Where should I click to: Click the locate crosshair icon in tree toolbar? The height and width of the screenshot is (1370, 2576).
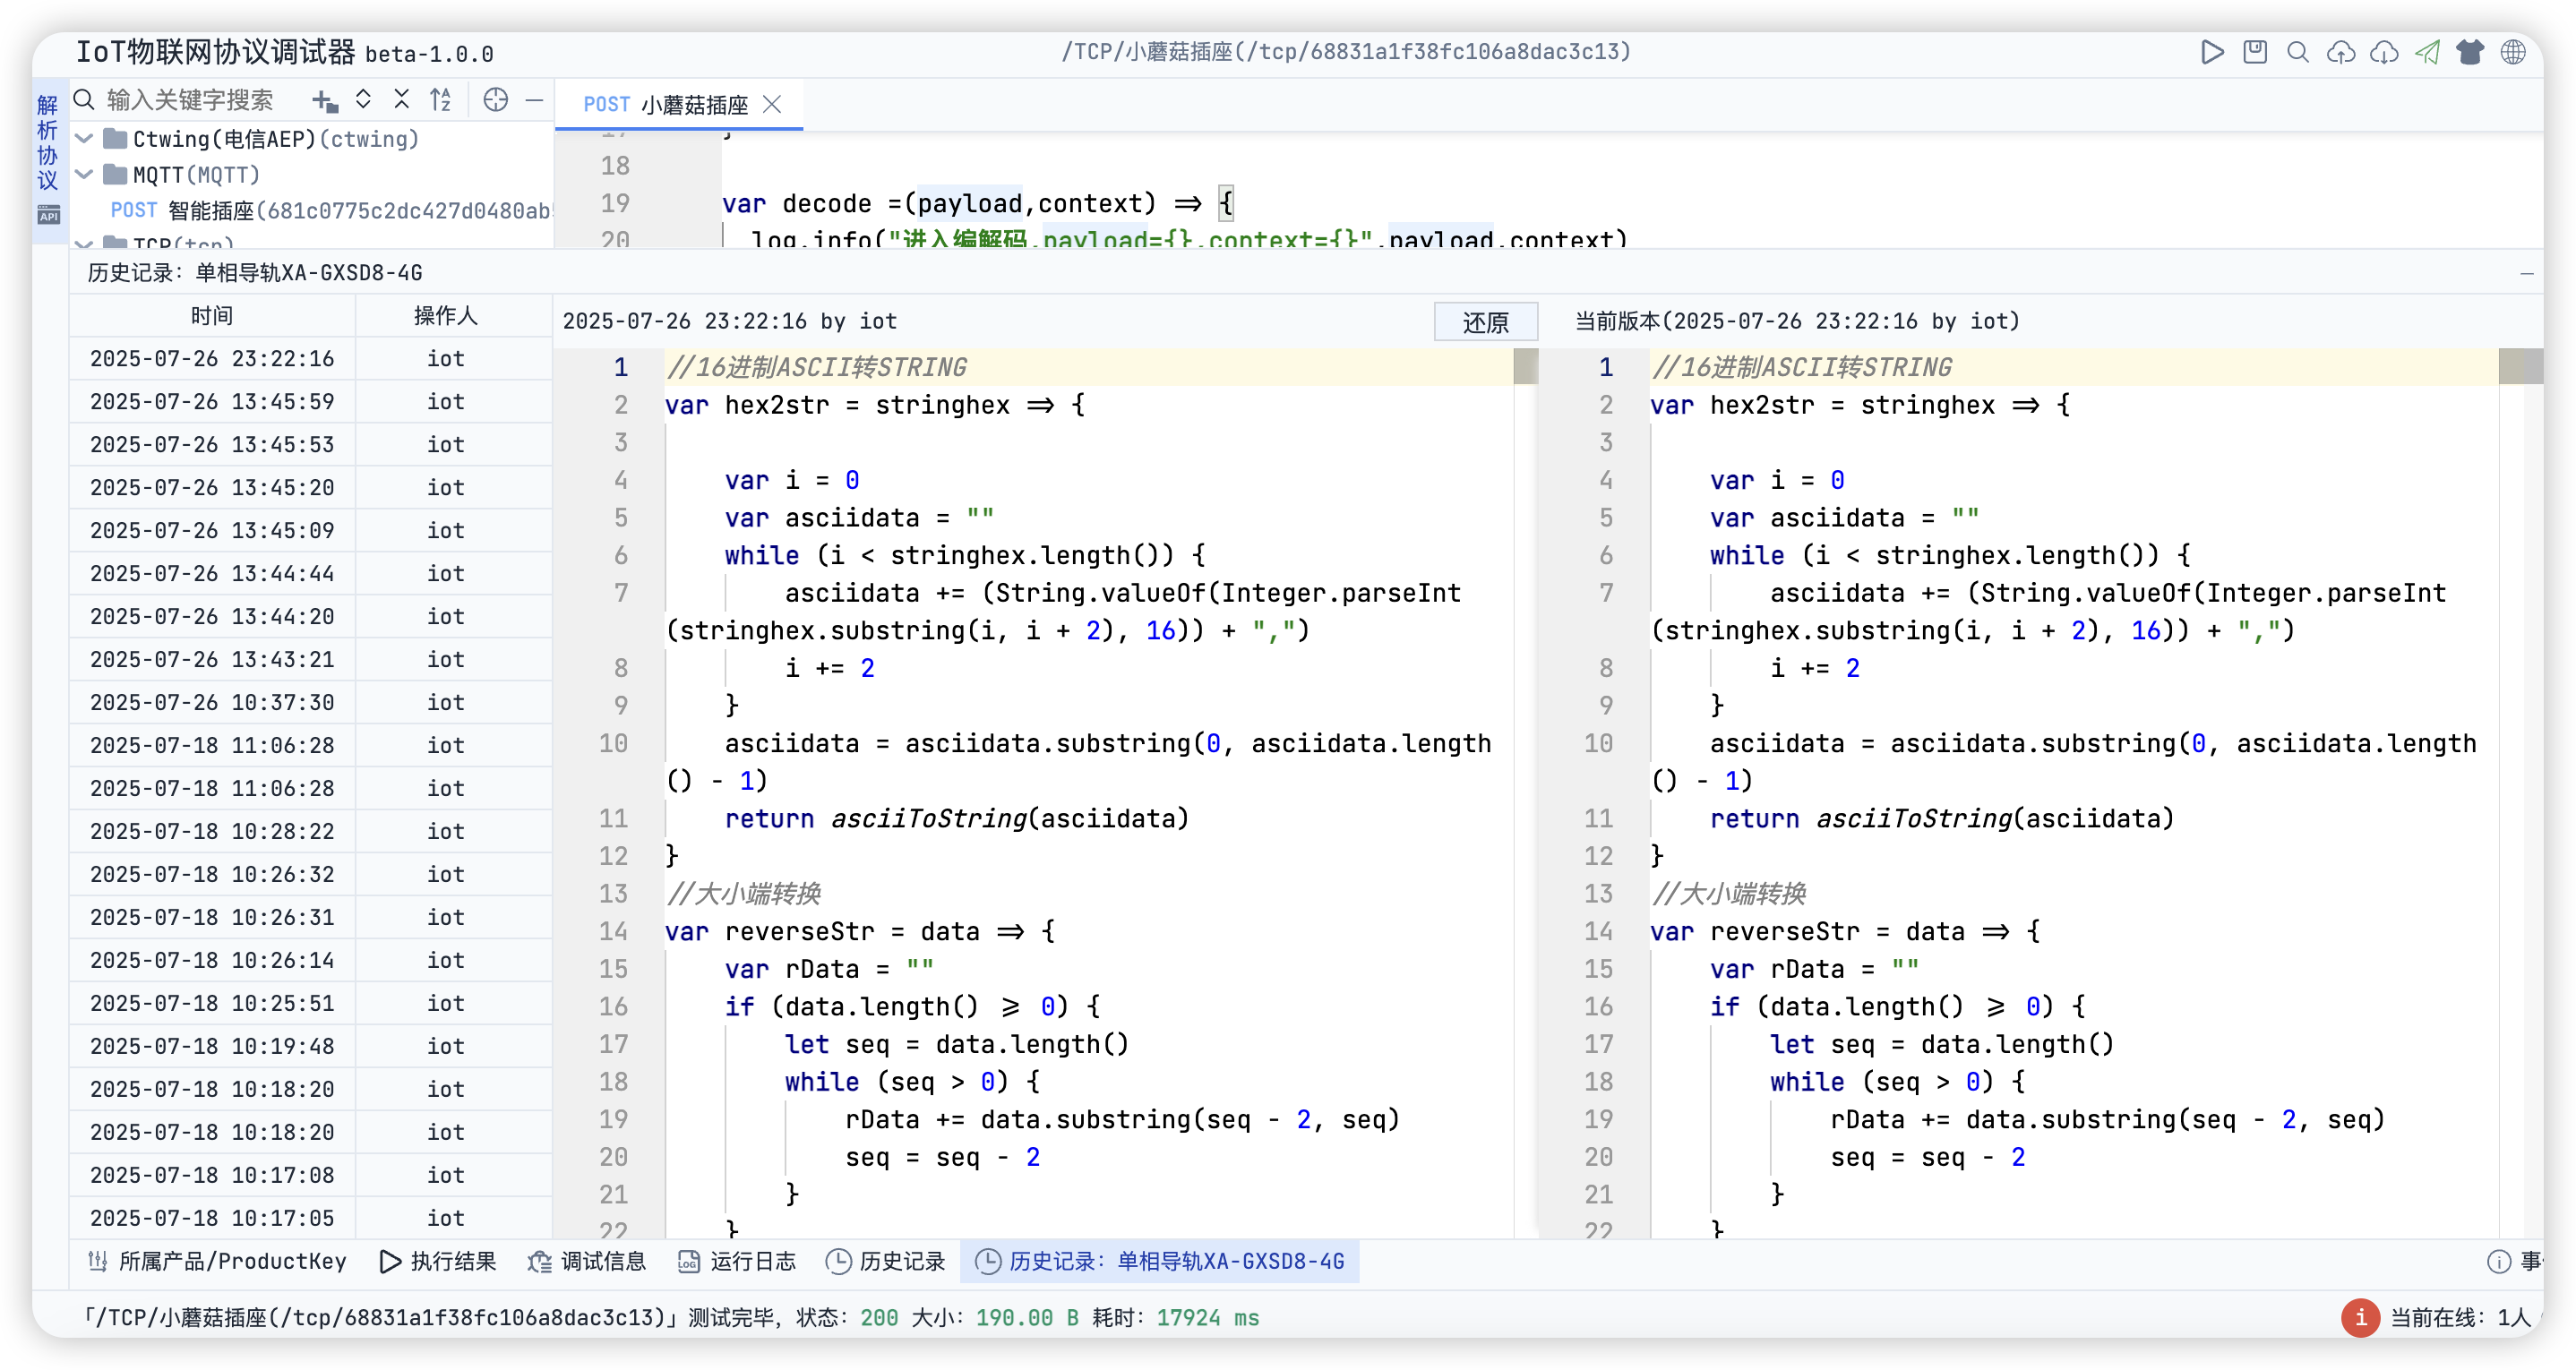pos(495,100)
